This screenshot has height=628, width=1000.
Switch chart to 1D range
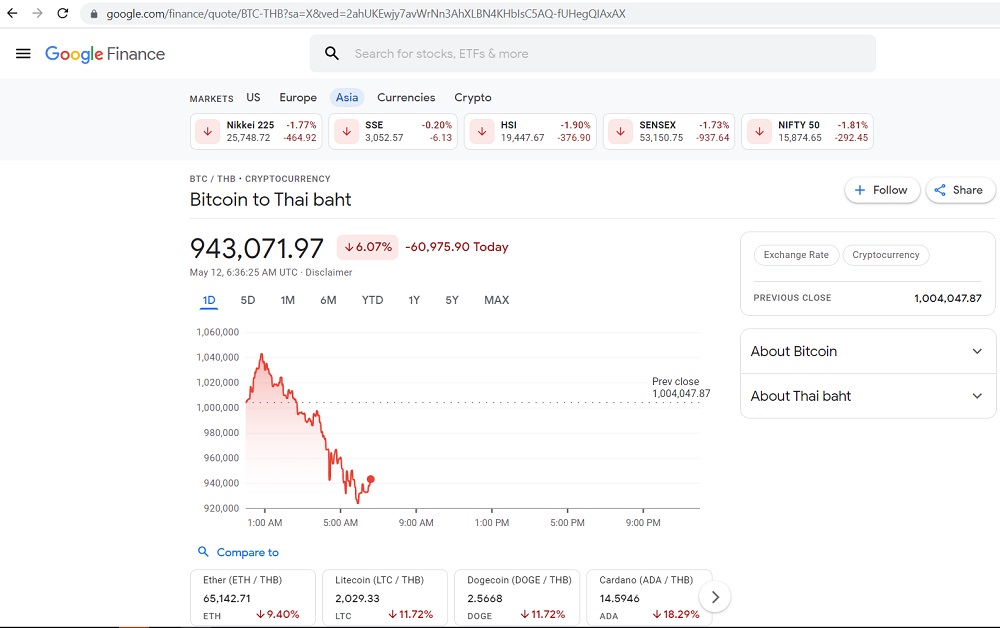click(209, 300)
